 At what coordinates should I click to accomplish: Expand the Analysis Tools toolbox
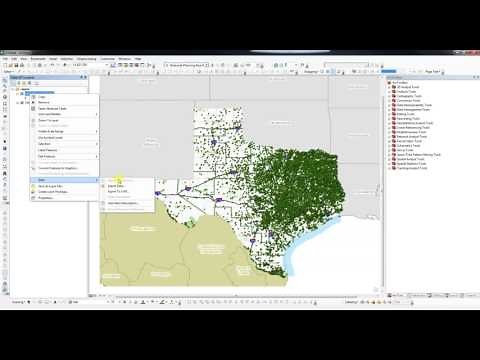coord(389,91)
